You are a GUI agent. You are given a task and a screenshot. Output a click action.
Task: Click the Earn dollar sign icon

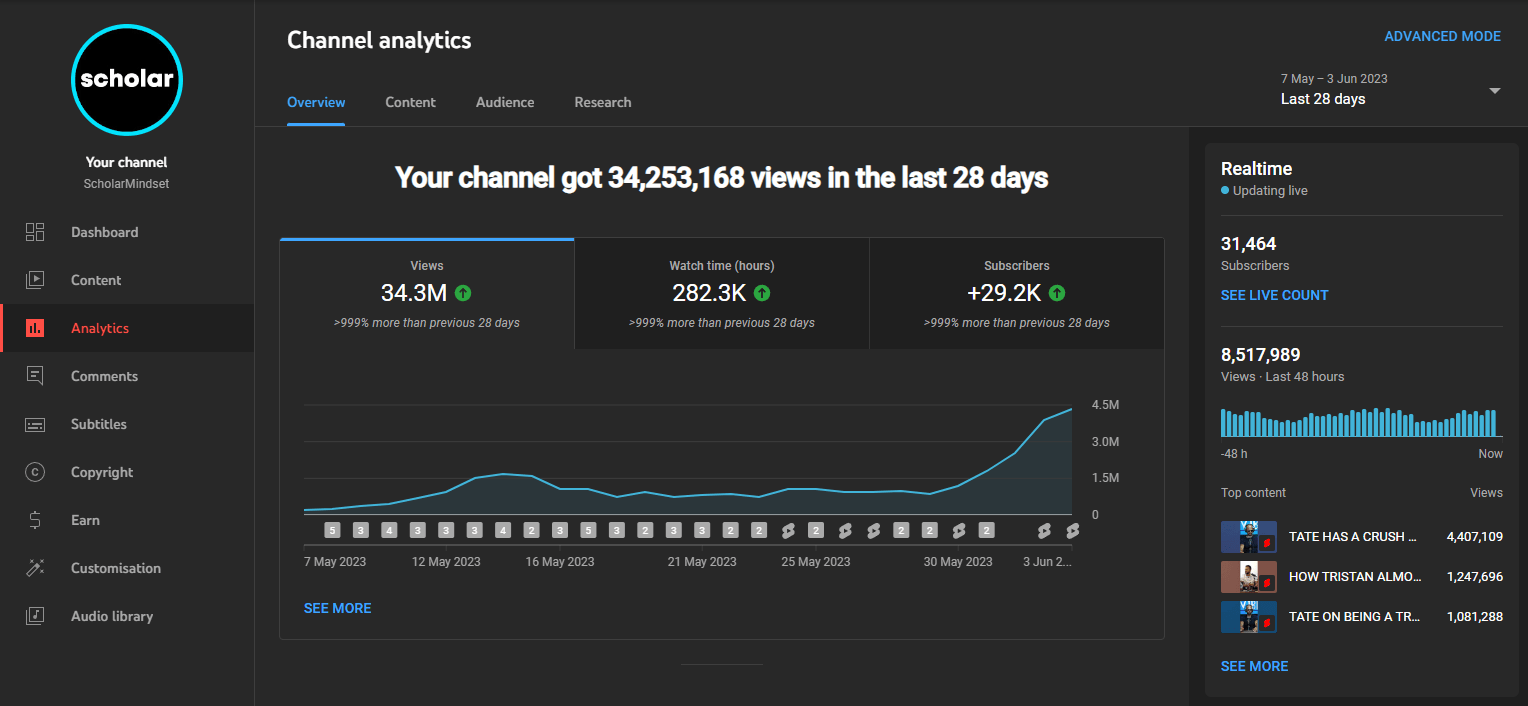point(35,520)
